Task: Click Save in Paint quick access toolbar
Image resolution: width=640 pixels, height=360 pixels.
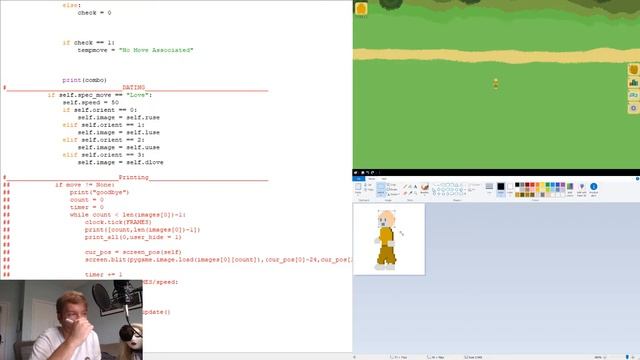Action: pos(362,173)
